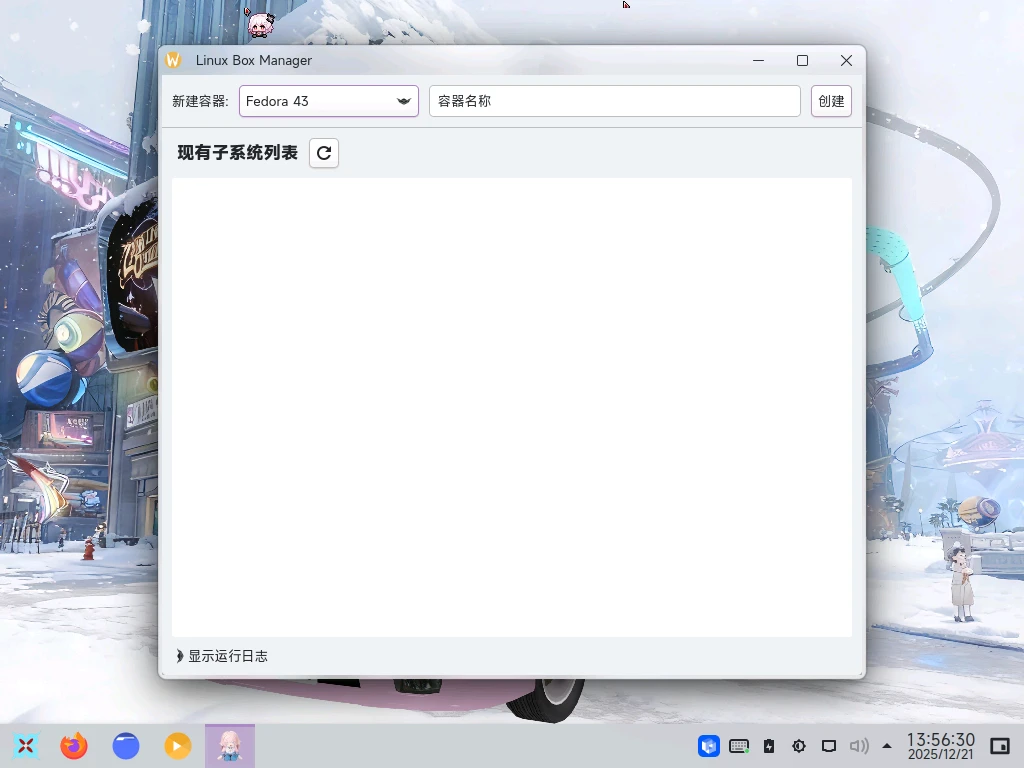
Task: Expand the 显示运行日志 log section
Action: pos(222,656)
